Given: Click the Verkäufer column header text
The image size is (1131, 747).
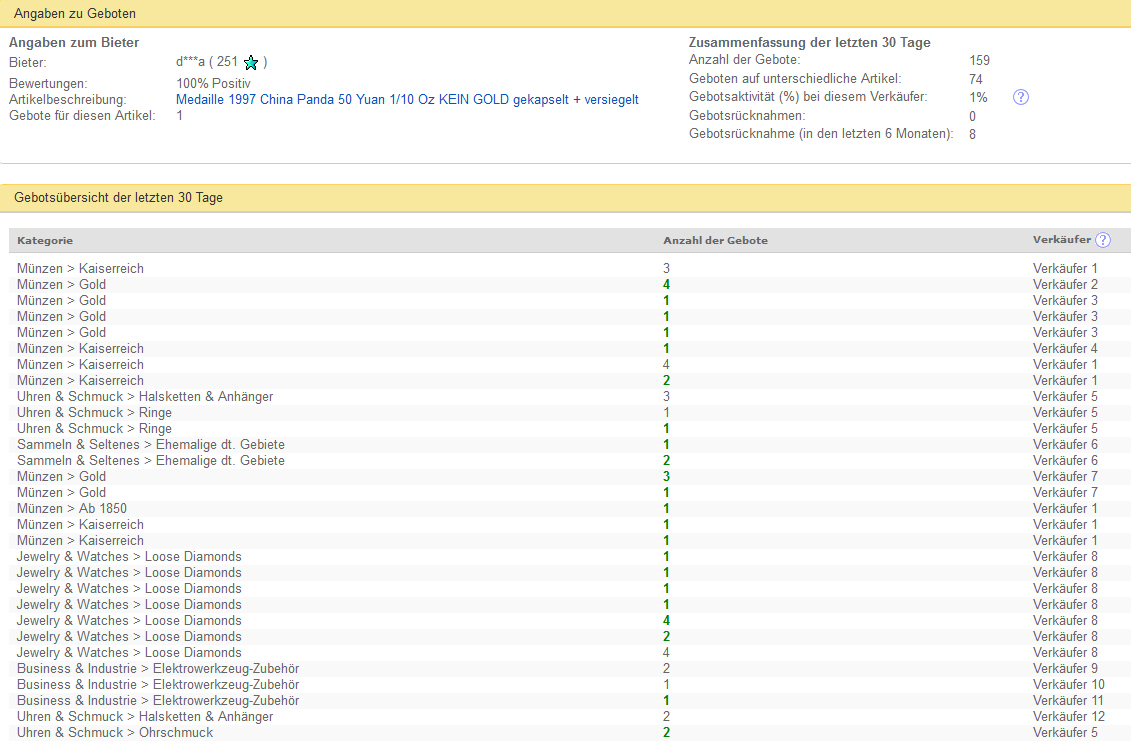Looking at the screenshot, I should [x=1061, y=240].
